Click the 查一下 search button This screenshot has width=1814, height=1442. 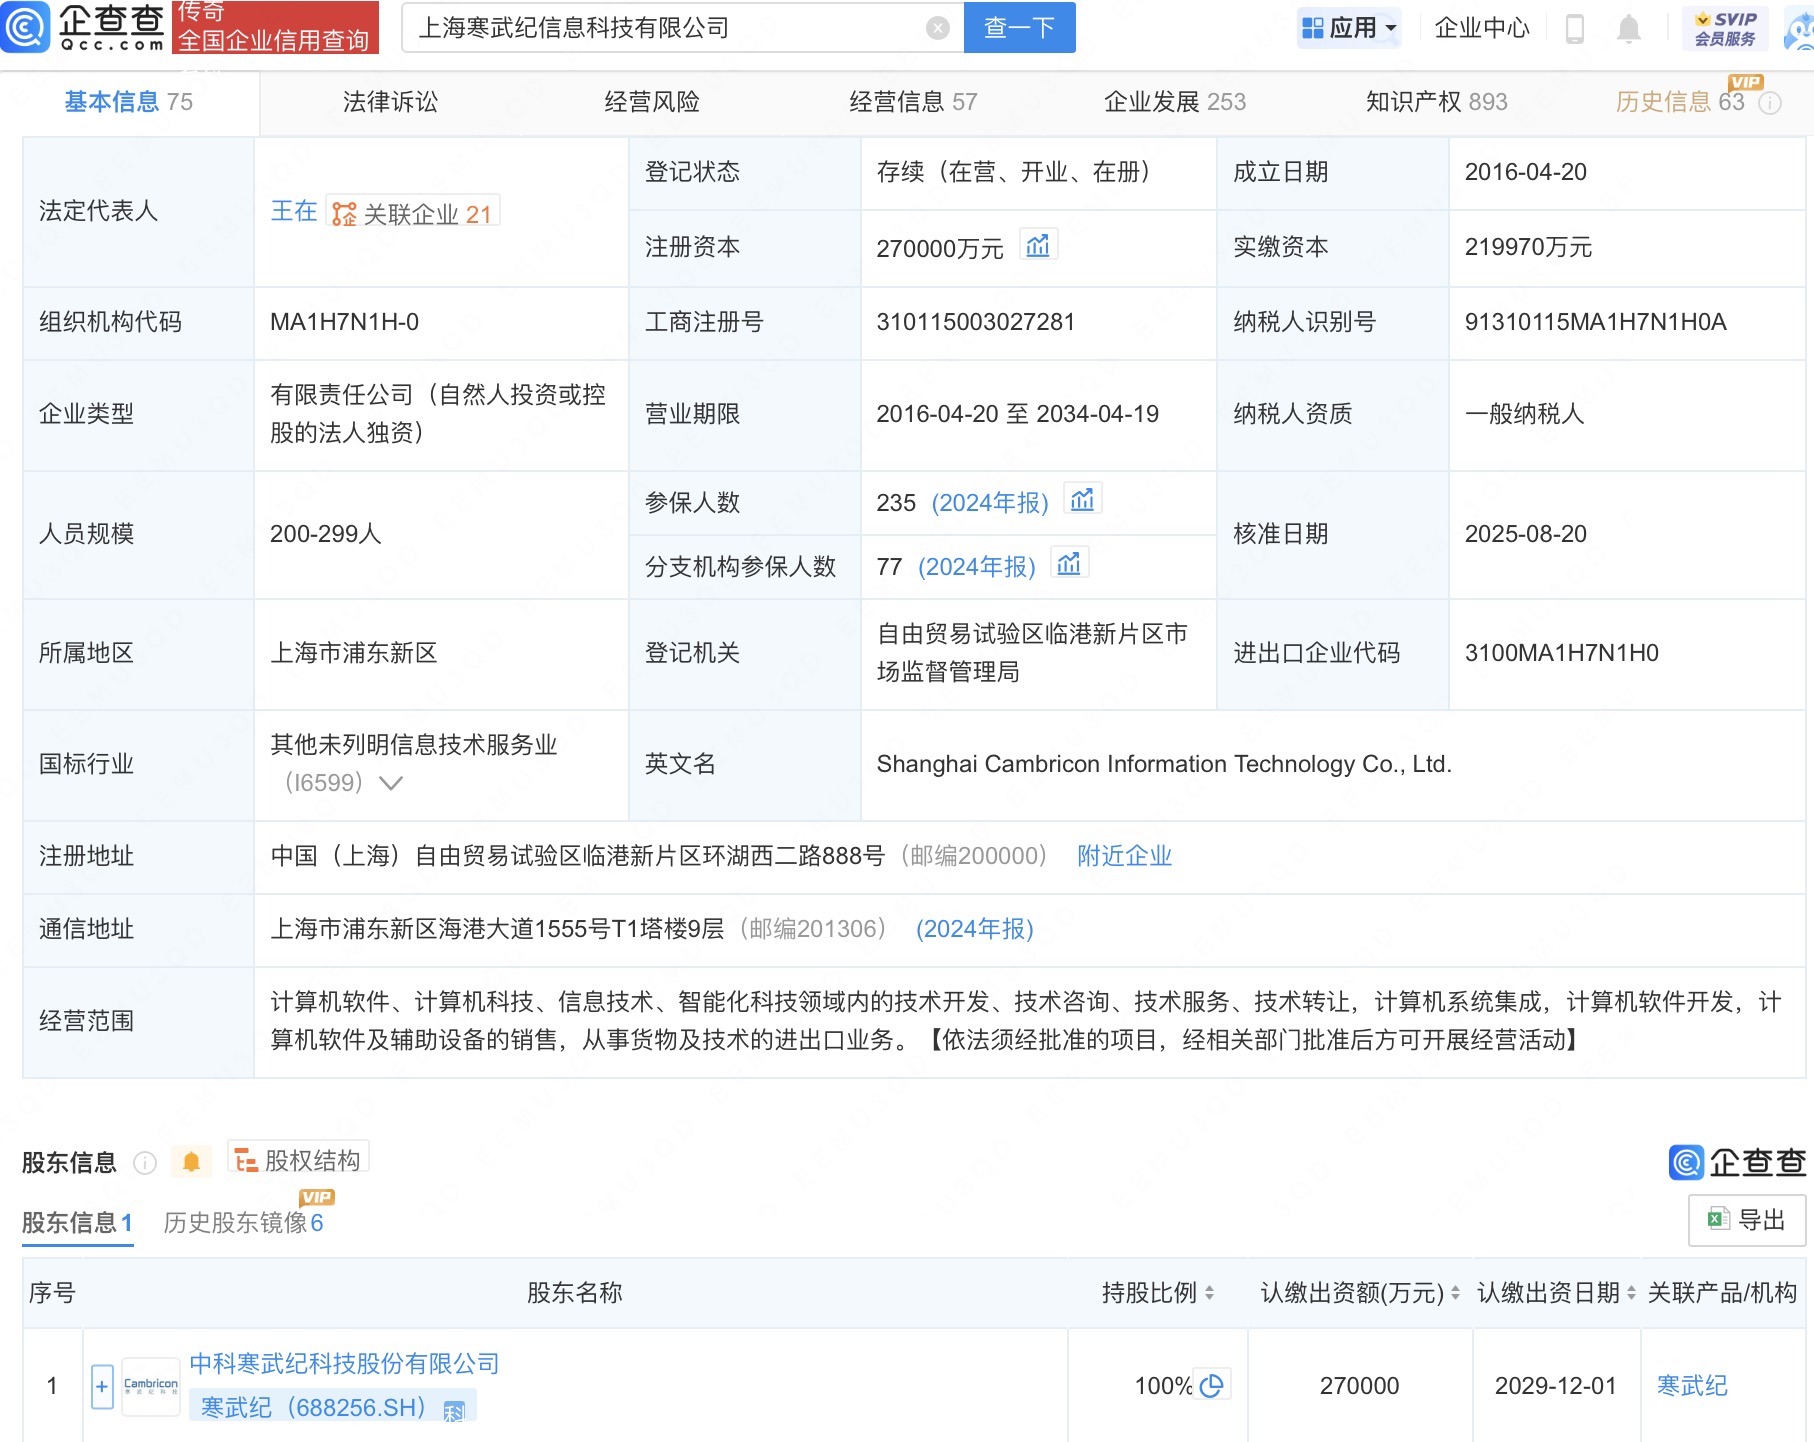[x=1019, y=28]
